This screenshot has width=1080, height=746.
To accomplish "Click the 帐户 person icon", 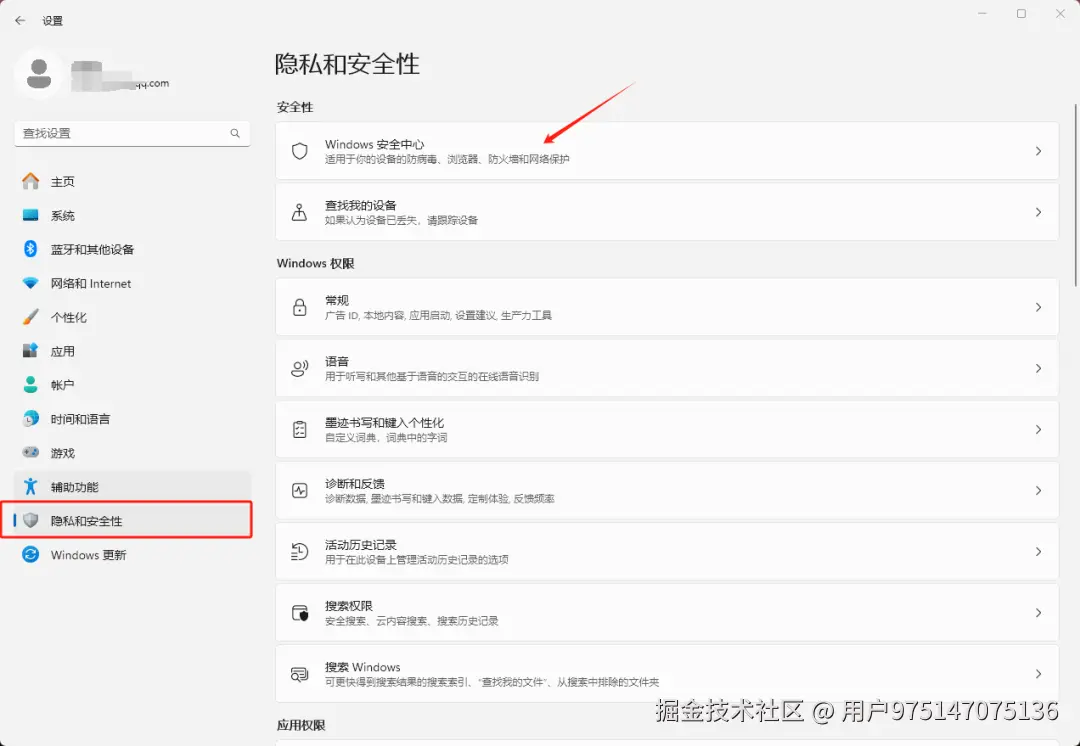I will click(30, 384).
